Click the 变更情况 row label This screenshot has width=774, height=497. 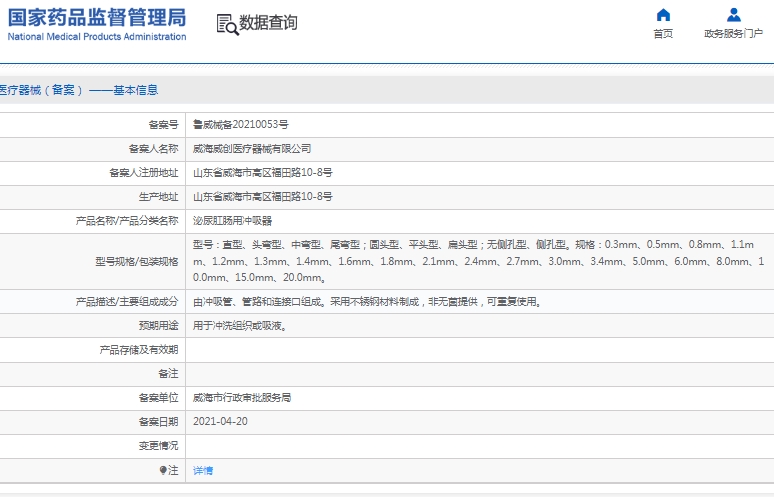pyautogui.click(x=158, y=446)
